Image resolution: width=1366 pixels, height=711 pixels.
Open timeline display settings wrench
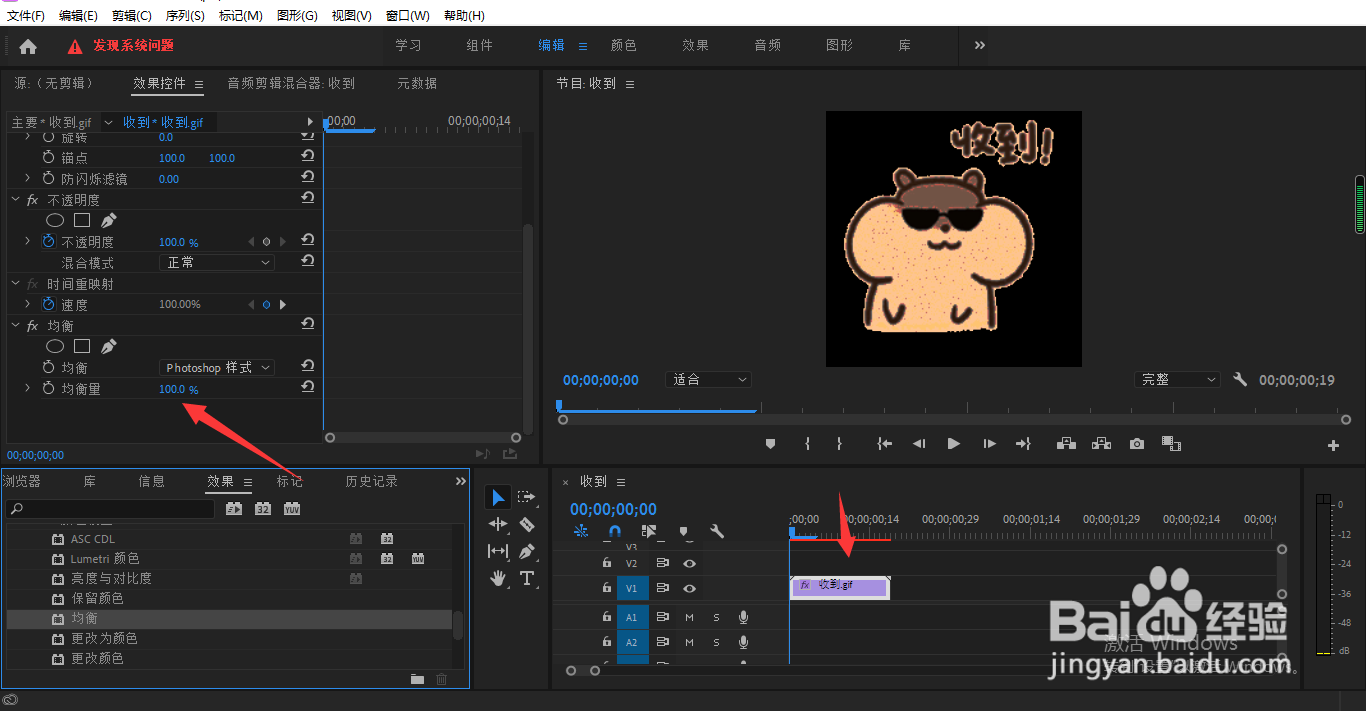pyautogui.click(x=717, y=532)
